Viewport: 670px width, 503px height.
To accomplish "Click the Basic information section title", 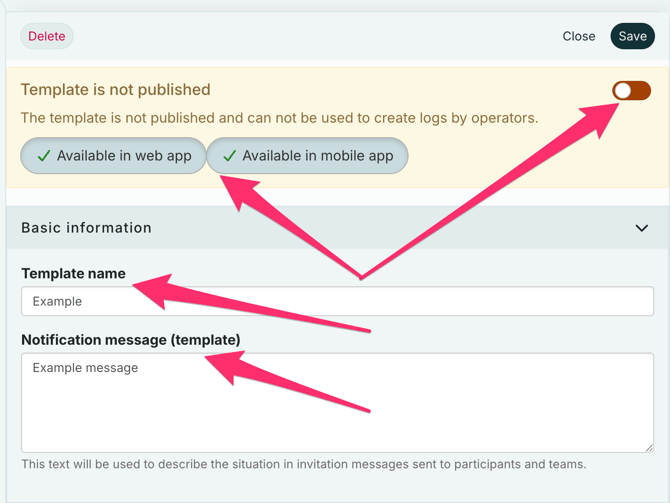I will click(86, 228).
